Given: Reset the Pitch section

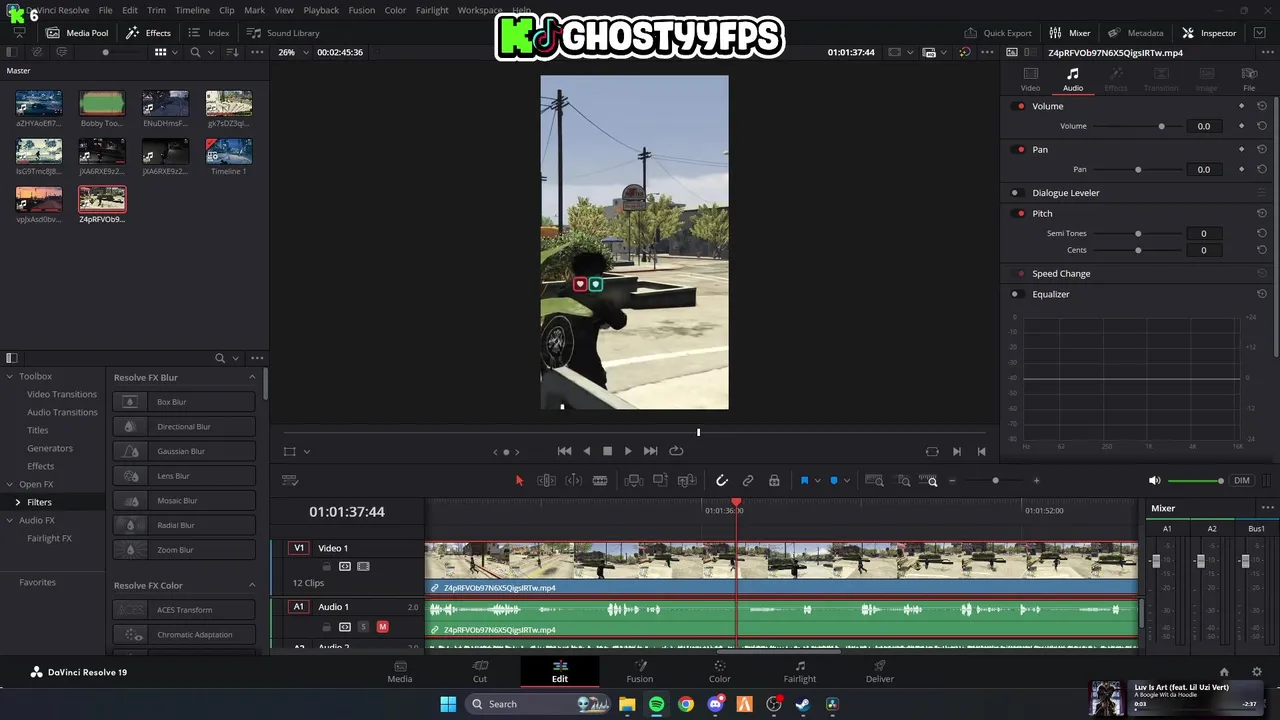Looking at the screenshot, I should tap(1262, 213).
